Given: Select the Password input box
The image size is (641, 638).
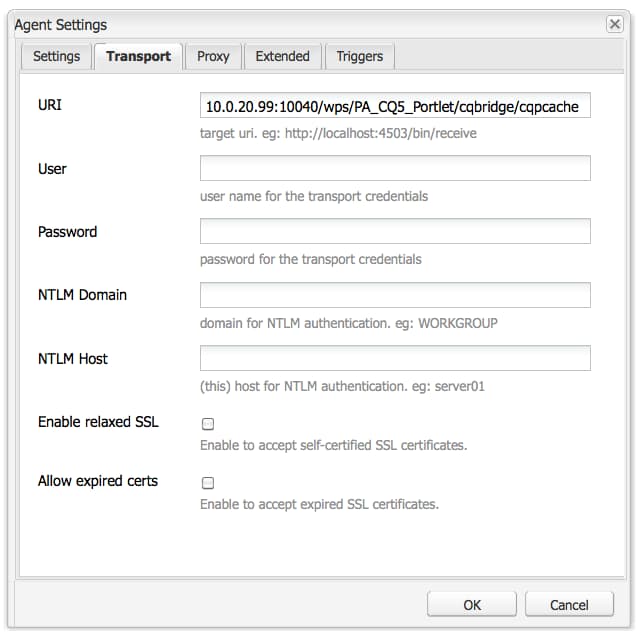Looking at the screenshot, I should pyautogui.click(x=395, y=231).
